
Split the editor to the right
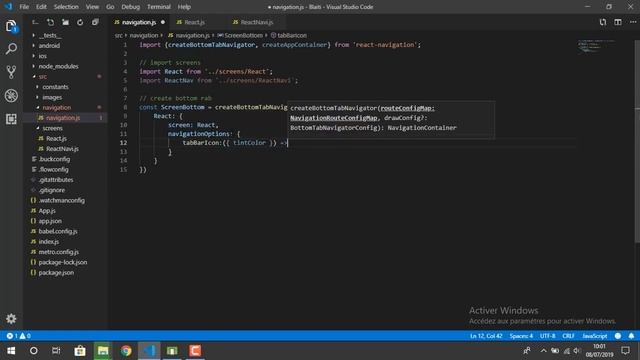pyautogui.click(x=618, y=22)
